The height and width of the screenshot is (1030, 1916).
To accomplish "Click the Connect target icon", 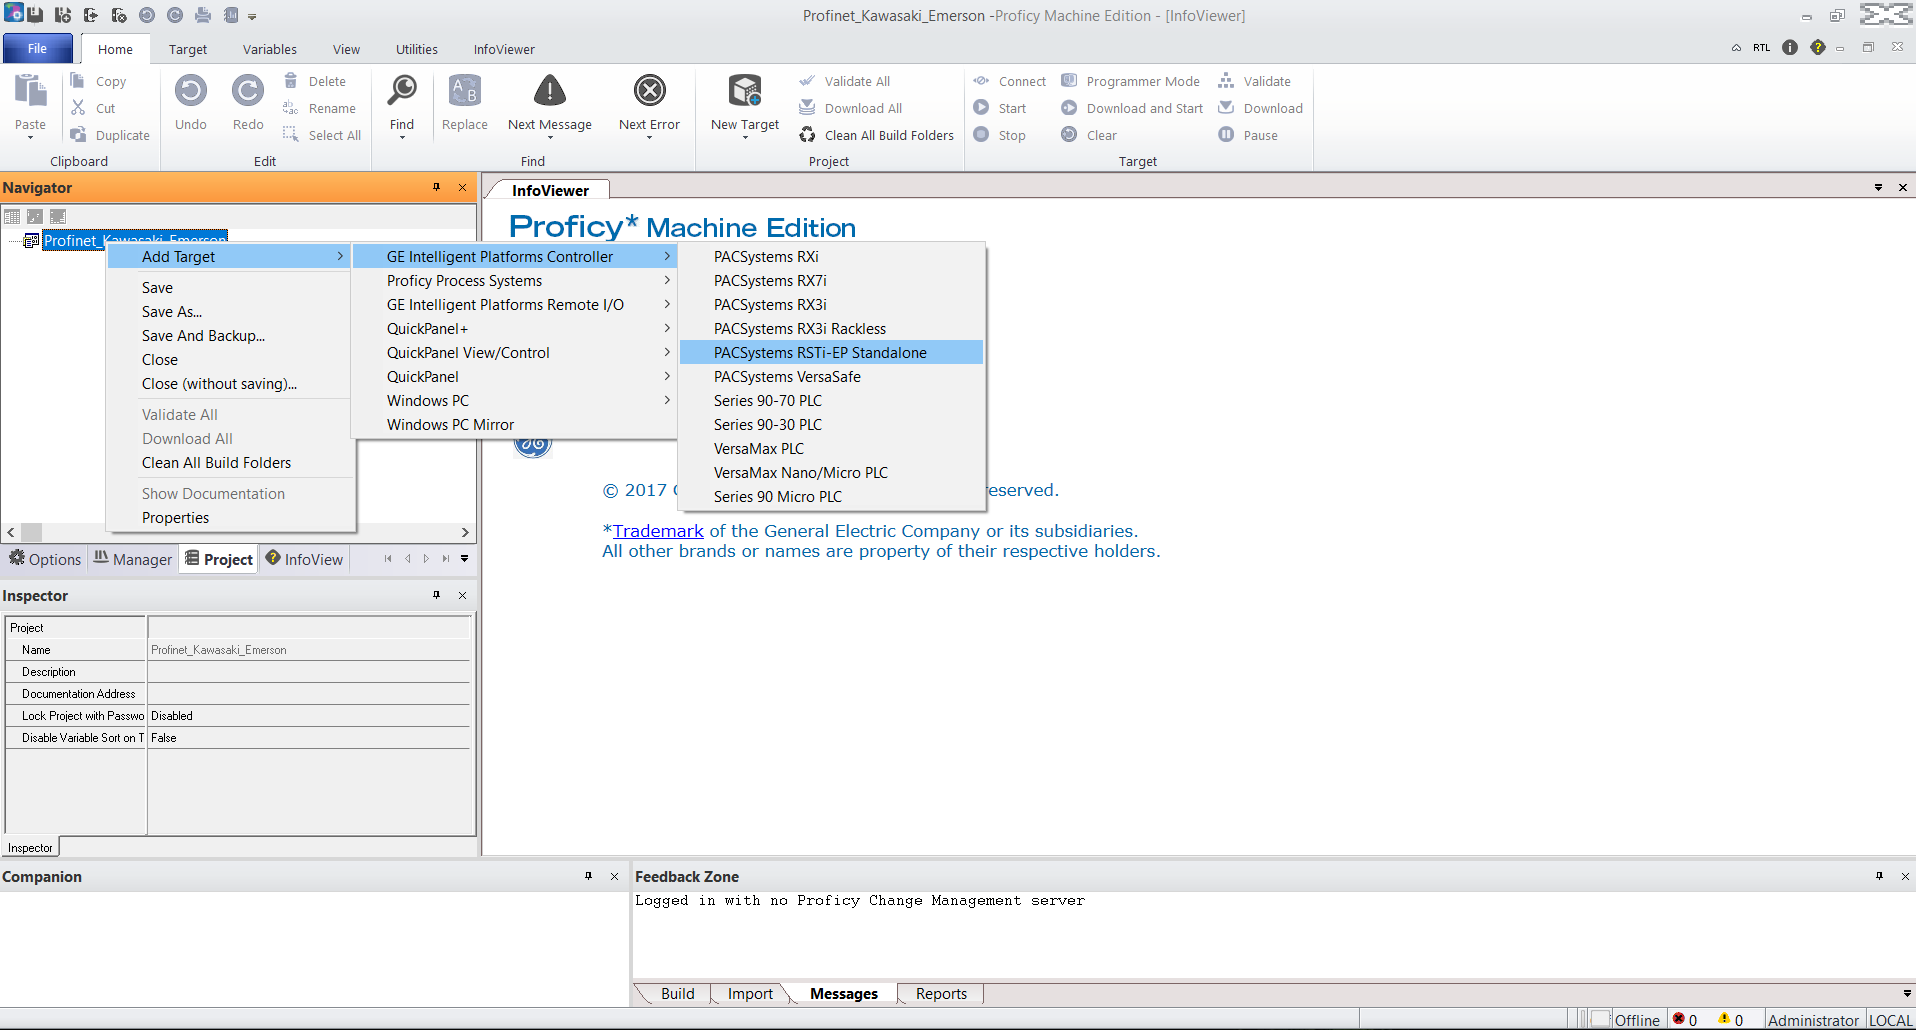I will (x=981, y=81).
